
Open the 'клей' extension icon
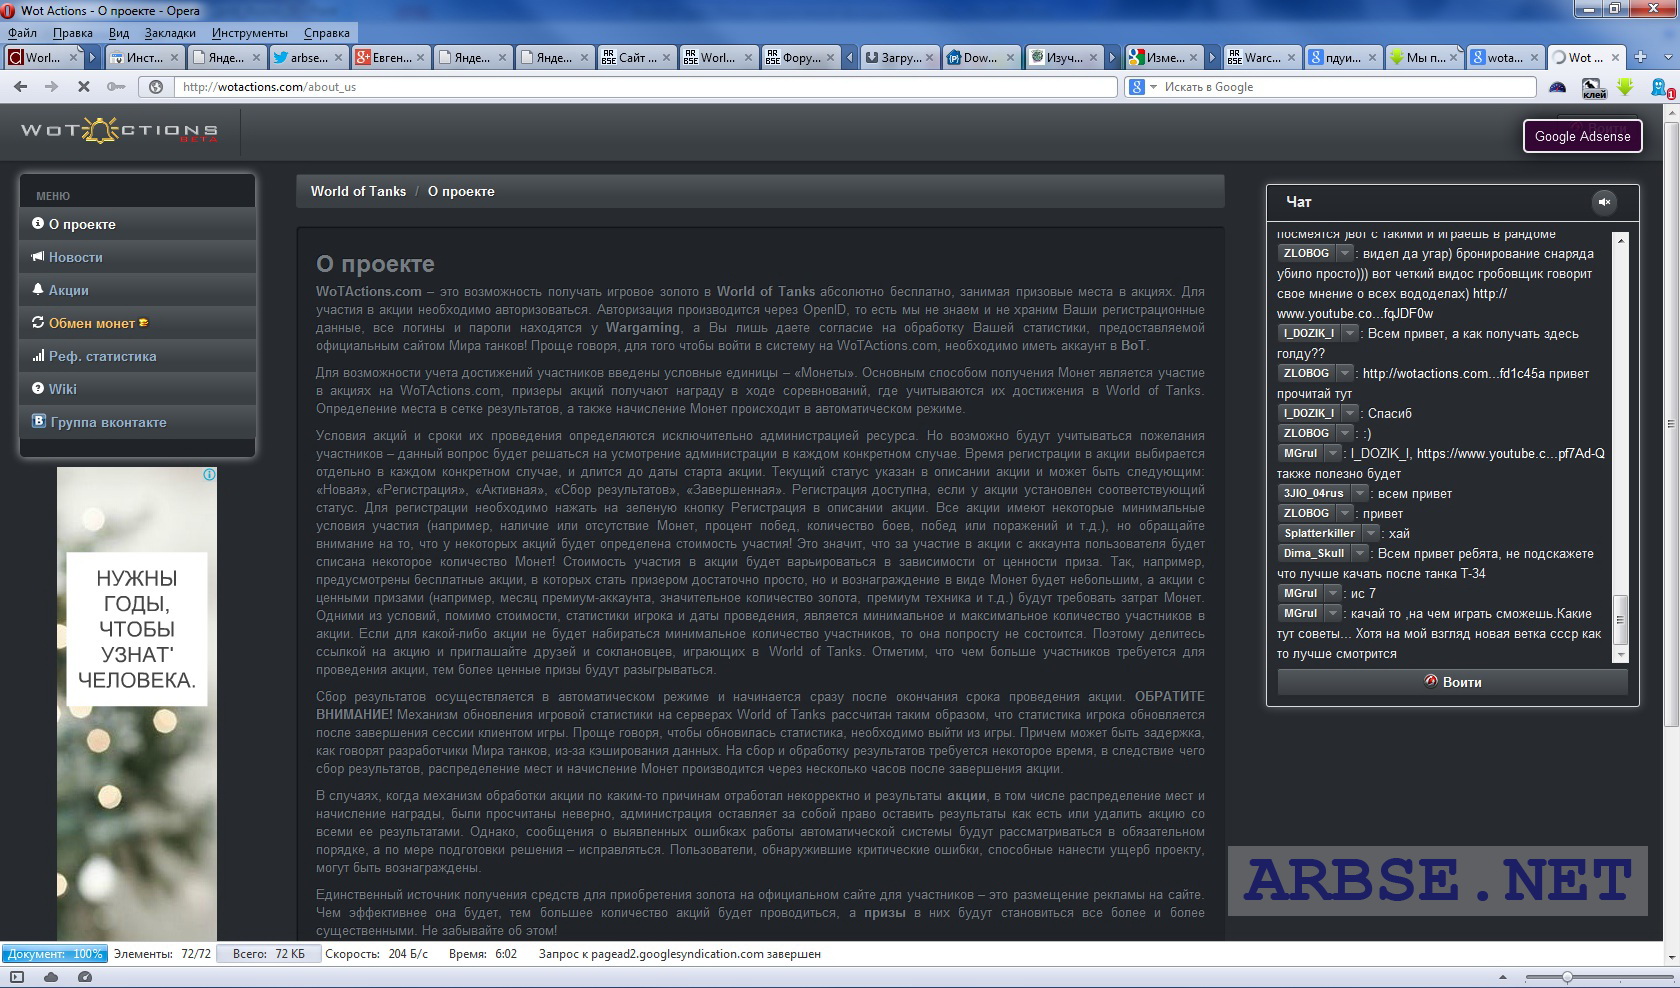tap(1594, 88)
